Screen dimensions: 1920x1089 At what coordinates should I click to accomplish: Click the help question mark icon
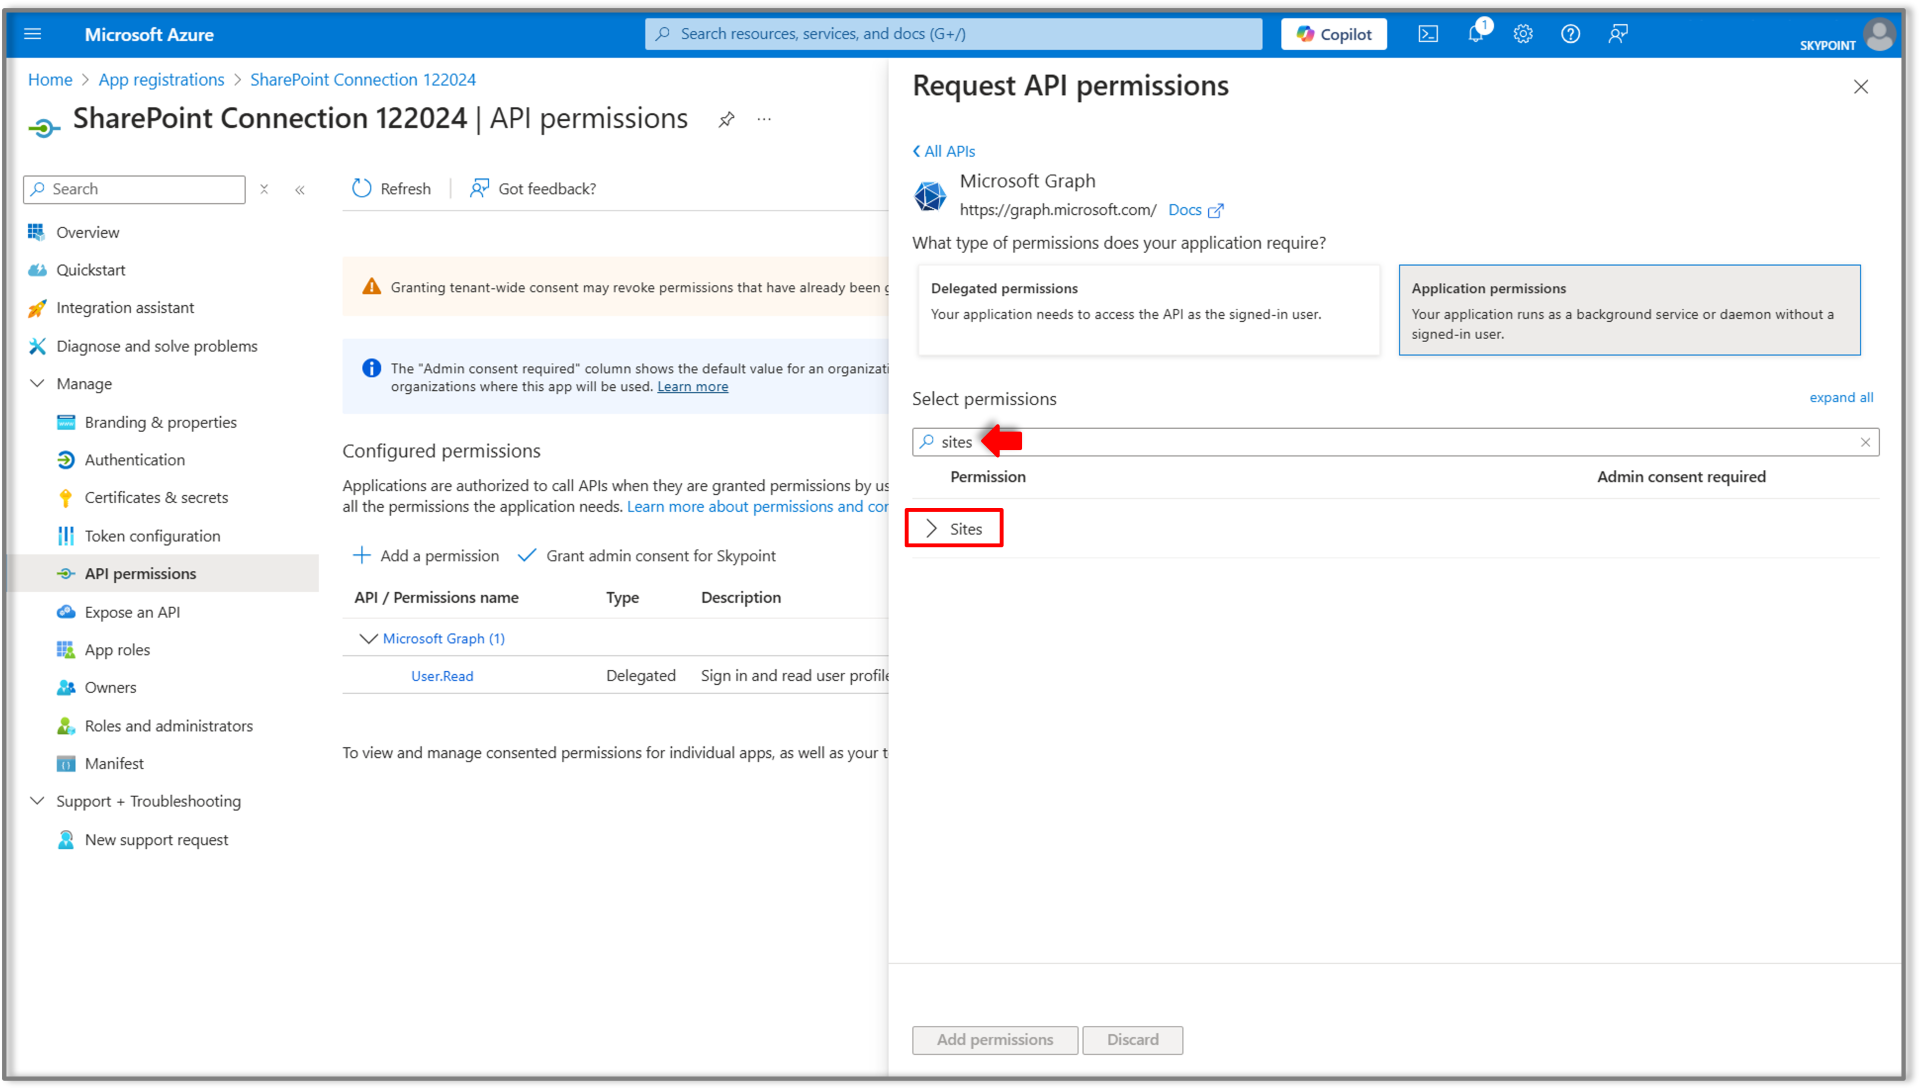[x=1570, y=34]
